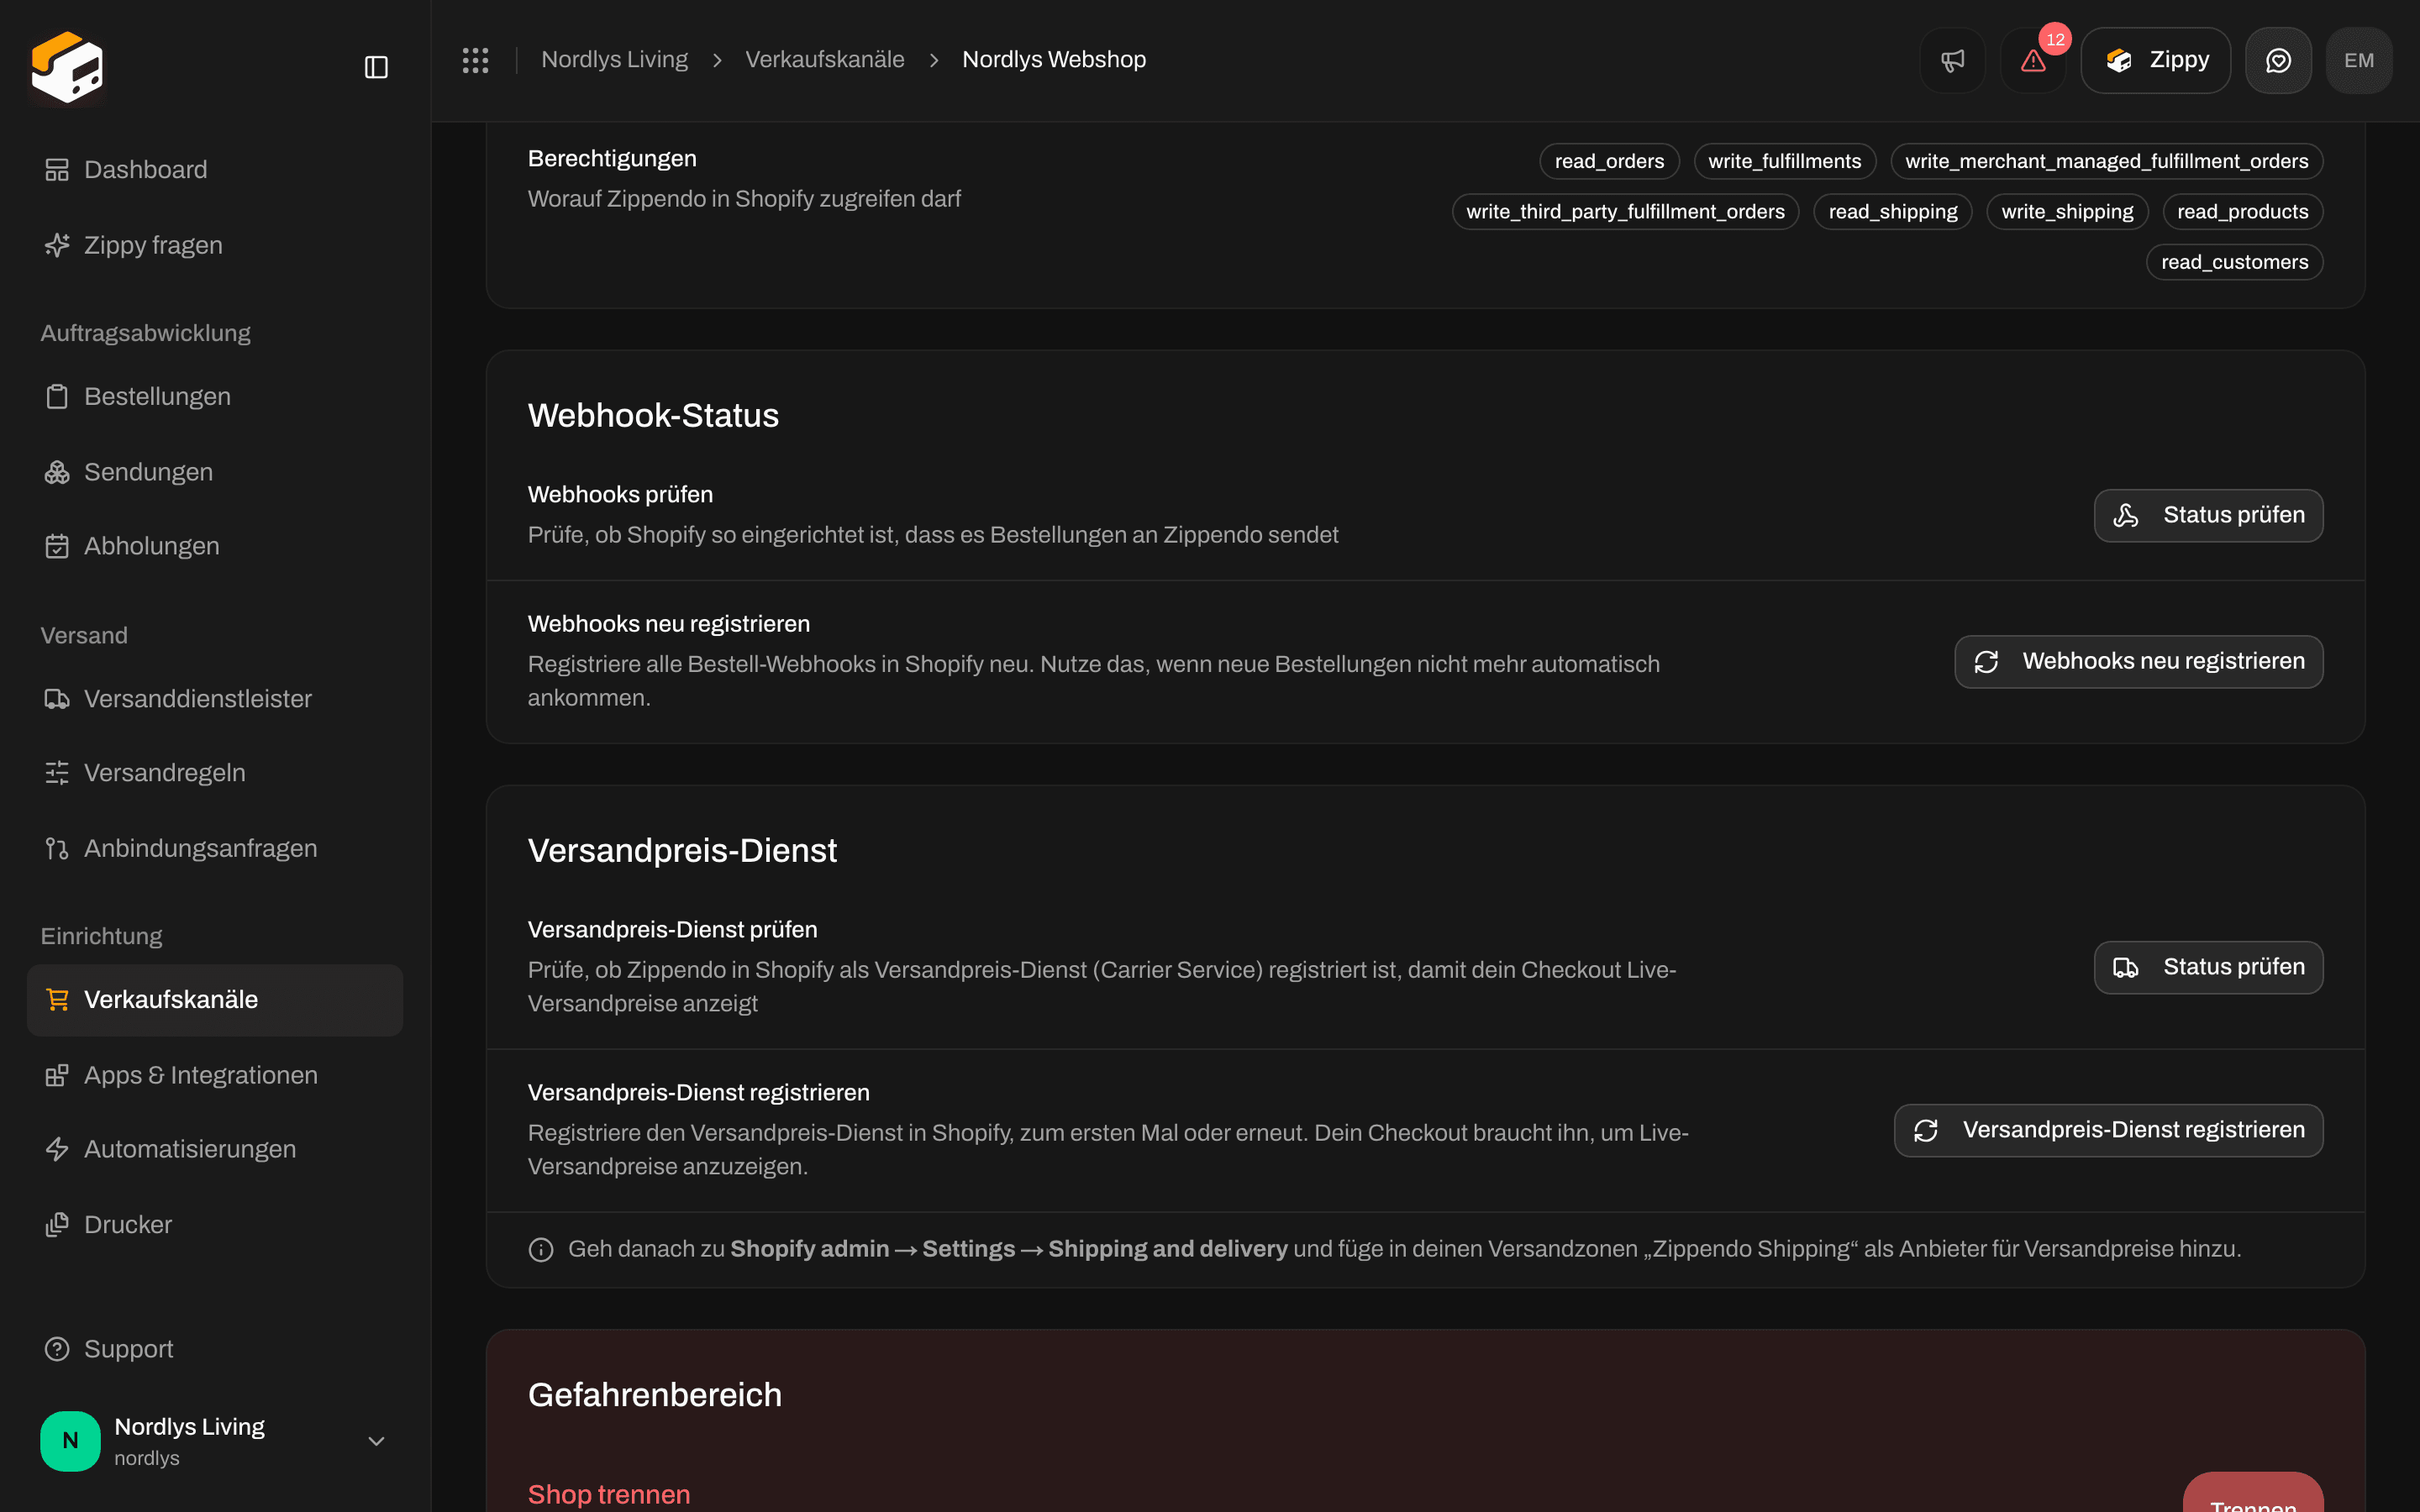Click the read_products permission tag
The height and width of the screenshot is (1512, 2420).
[x=2243, y=212]
